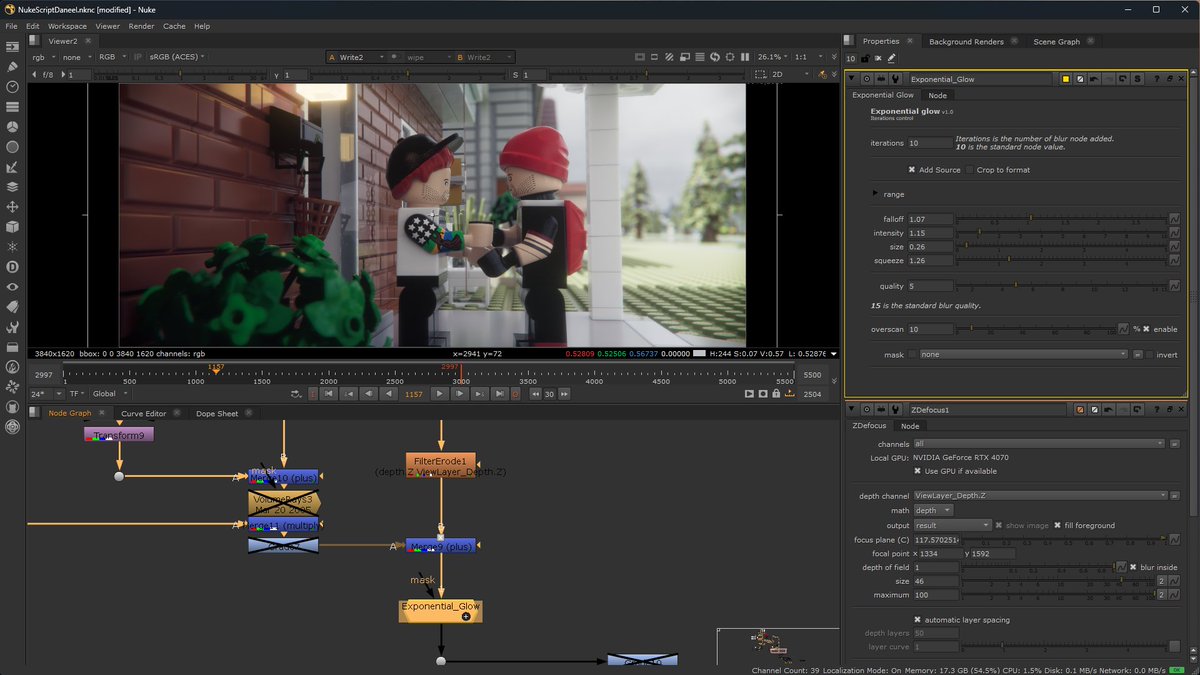The height and width of the screenshot is (675, 1200).
Task: Switch to the Dope Sheet tab
Action: (x=217, y=413)
